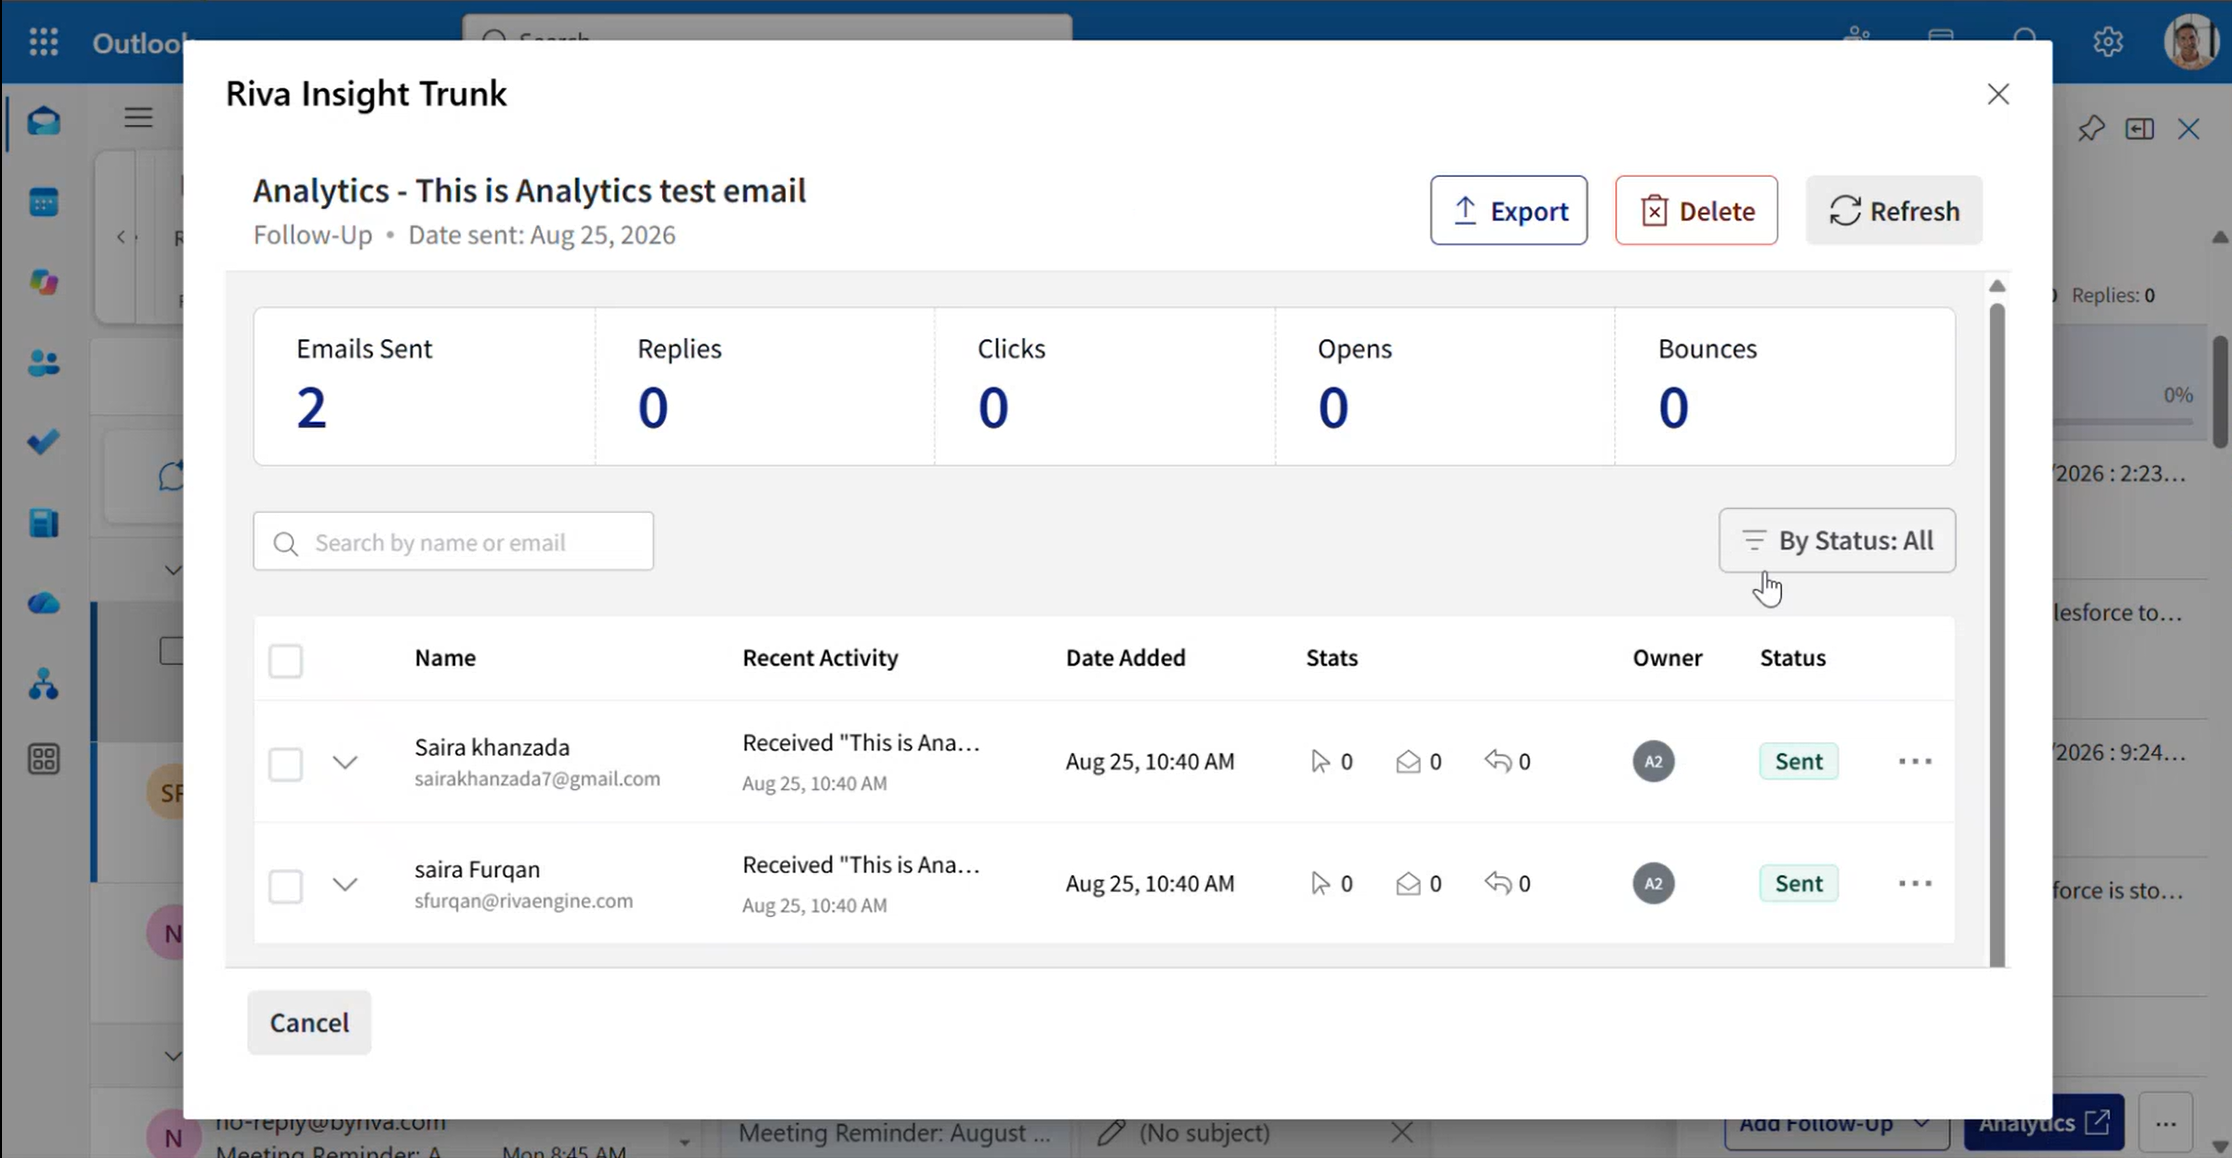Viewport: 2232px width, 1158px height.
Task: Click the Sent status for saira Furqan
Action: [1798, 883]
